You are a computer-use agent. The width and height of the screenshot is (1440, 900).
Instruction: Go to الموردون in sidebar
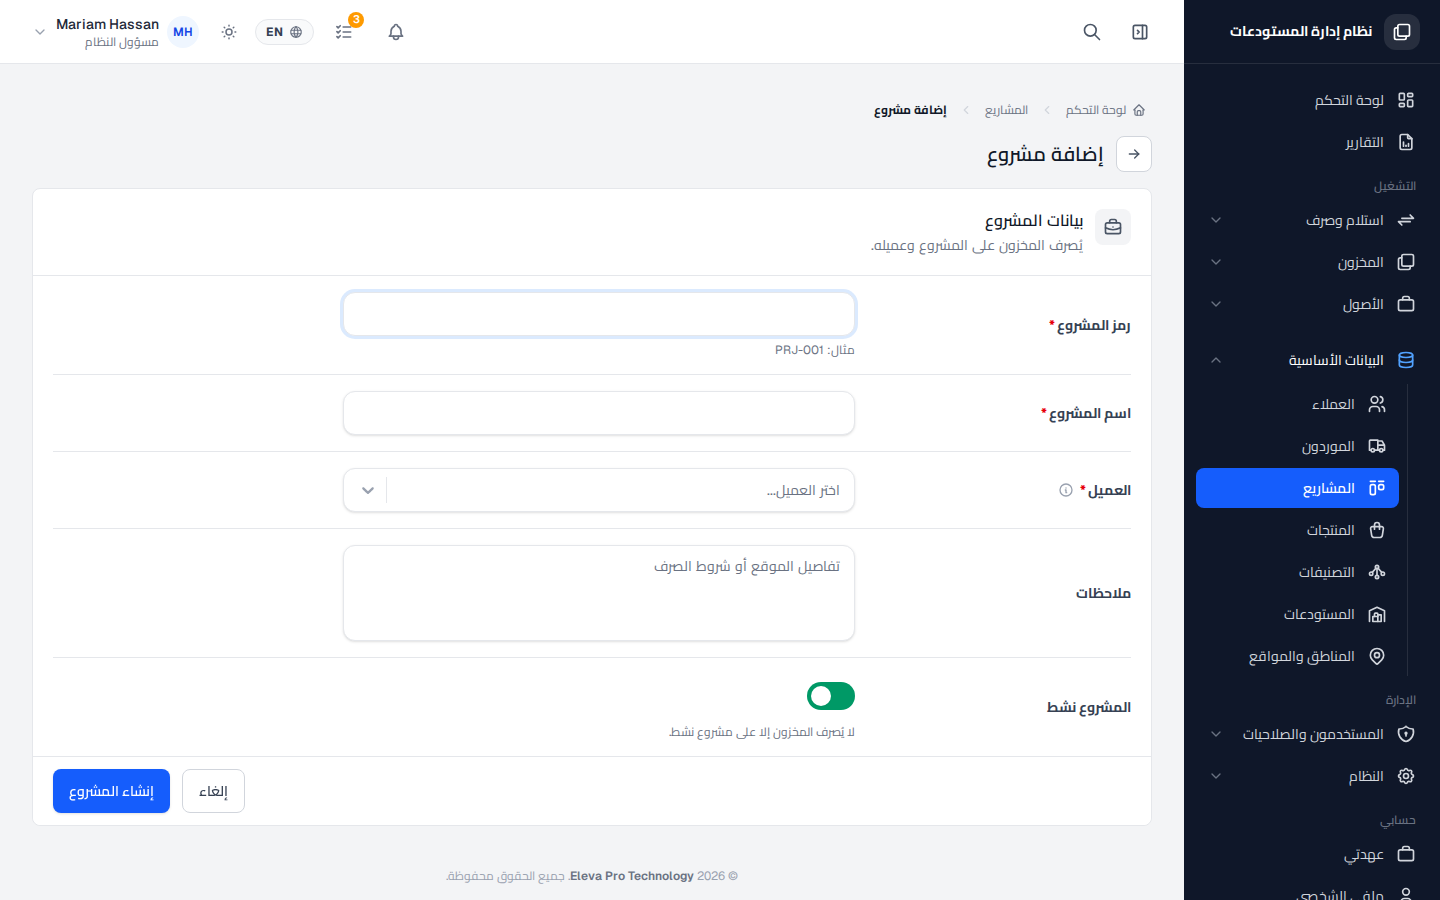1298,446
